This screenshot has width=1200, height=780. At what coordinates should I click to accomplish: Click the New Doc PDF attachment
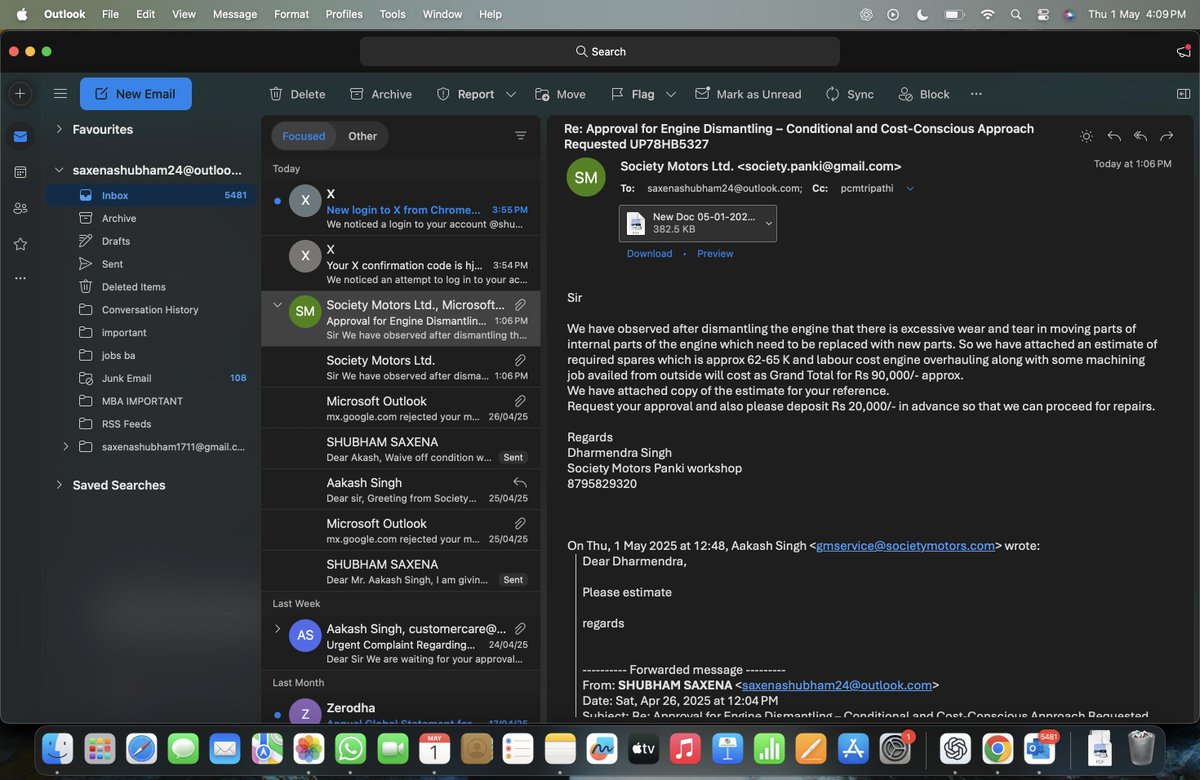[698, 223]
